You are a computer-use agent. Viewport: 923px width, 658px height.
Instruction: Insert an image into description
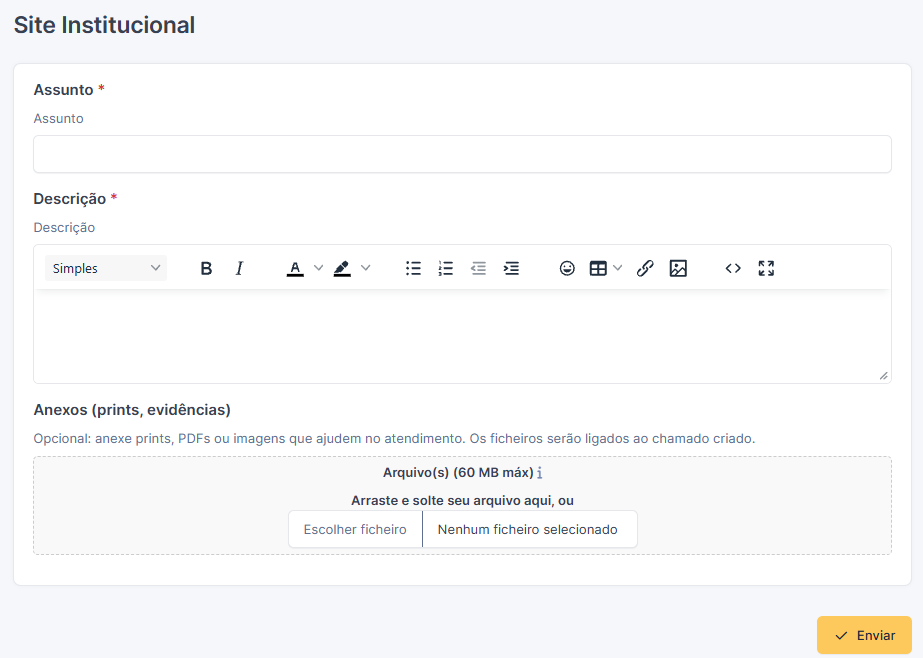tap(678, 268)
